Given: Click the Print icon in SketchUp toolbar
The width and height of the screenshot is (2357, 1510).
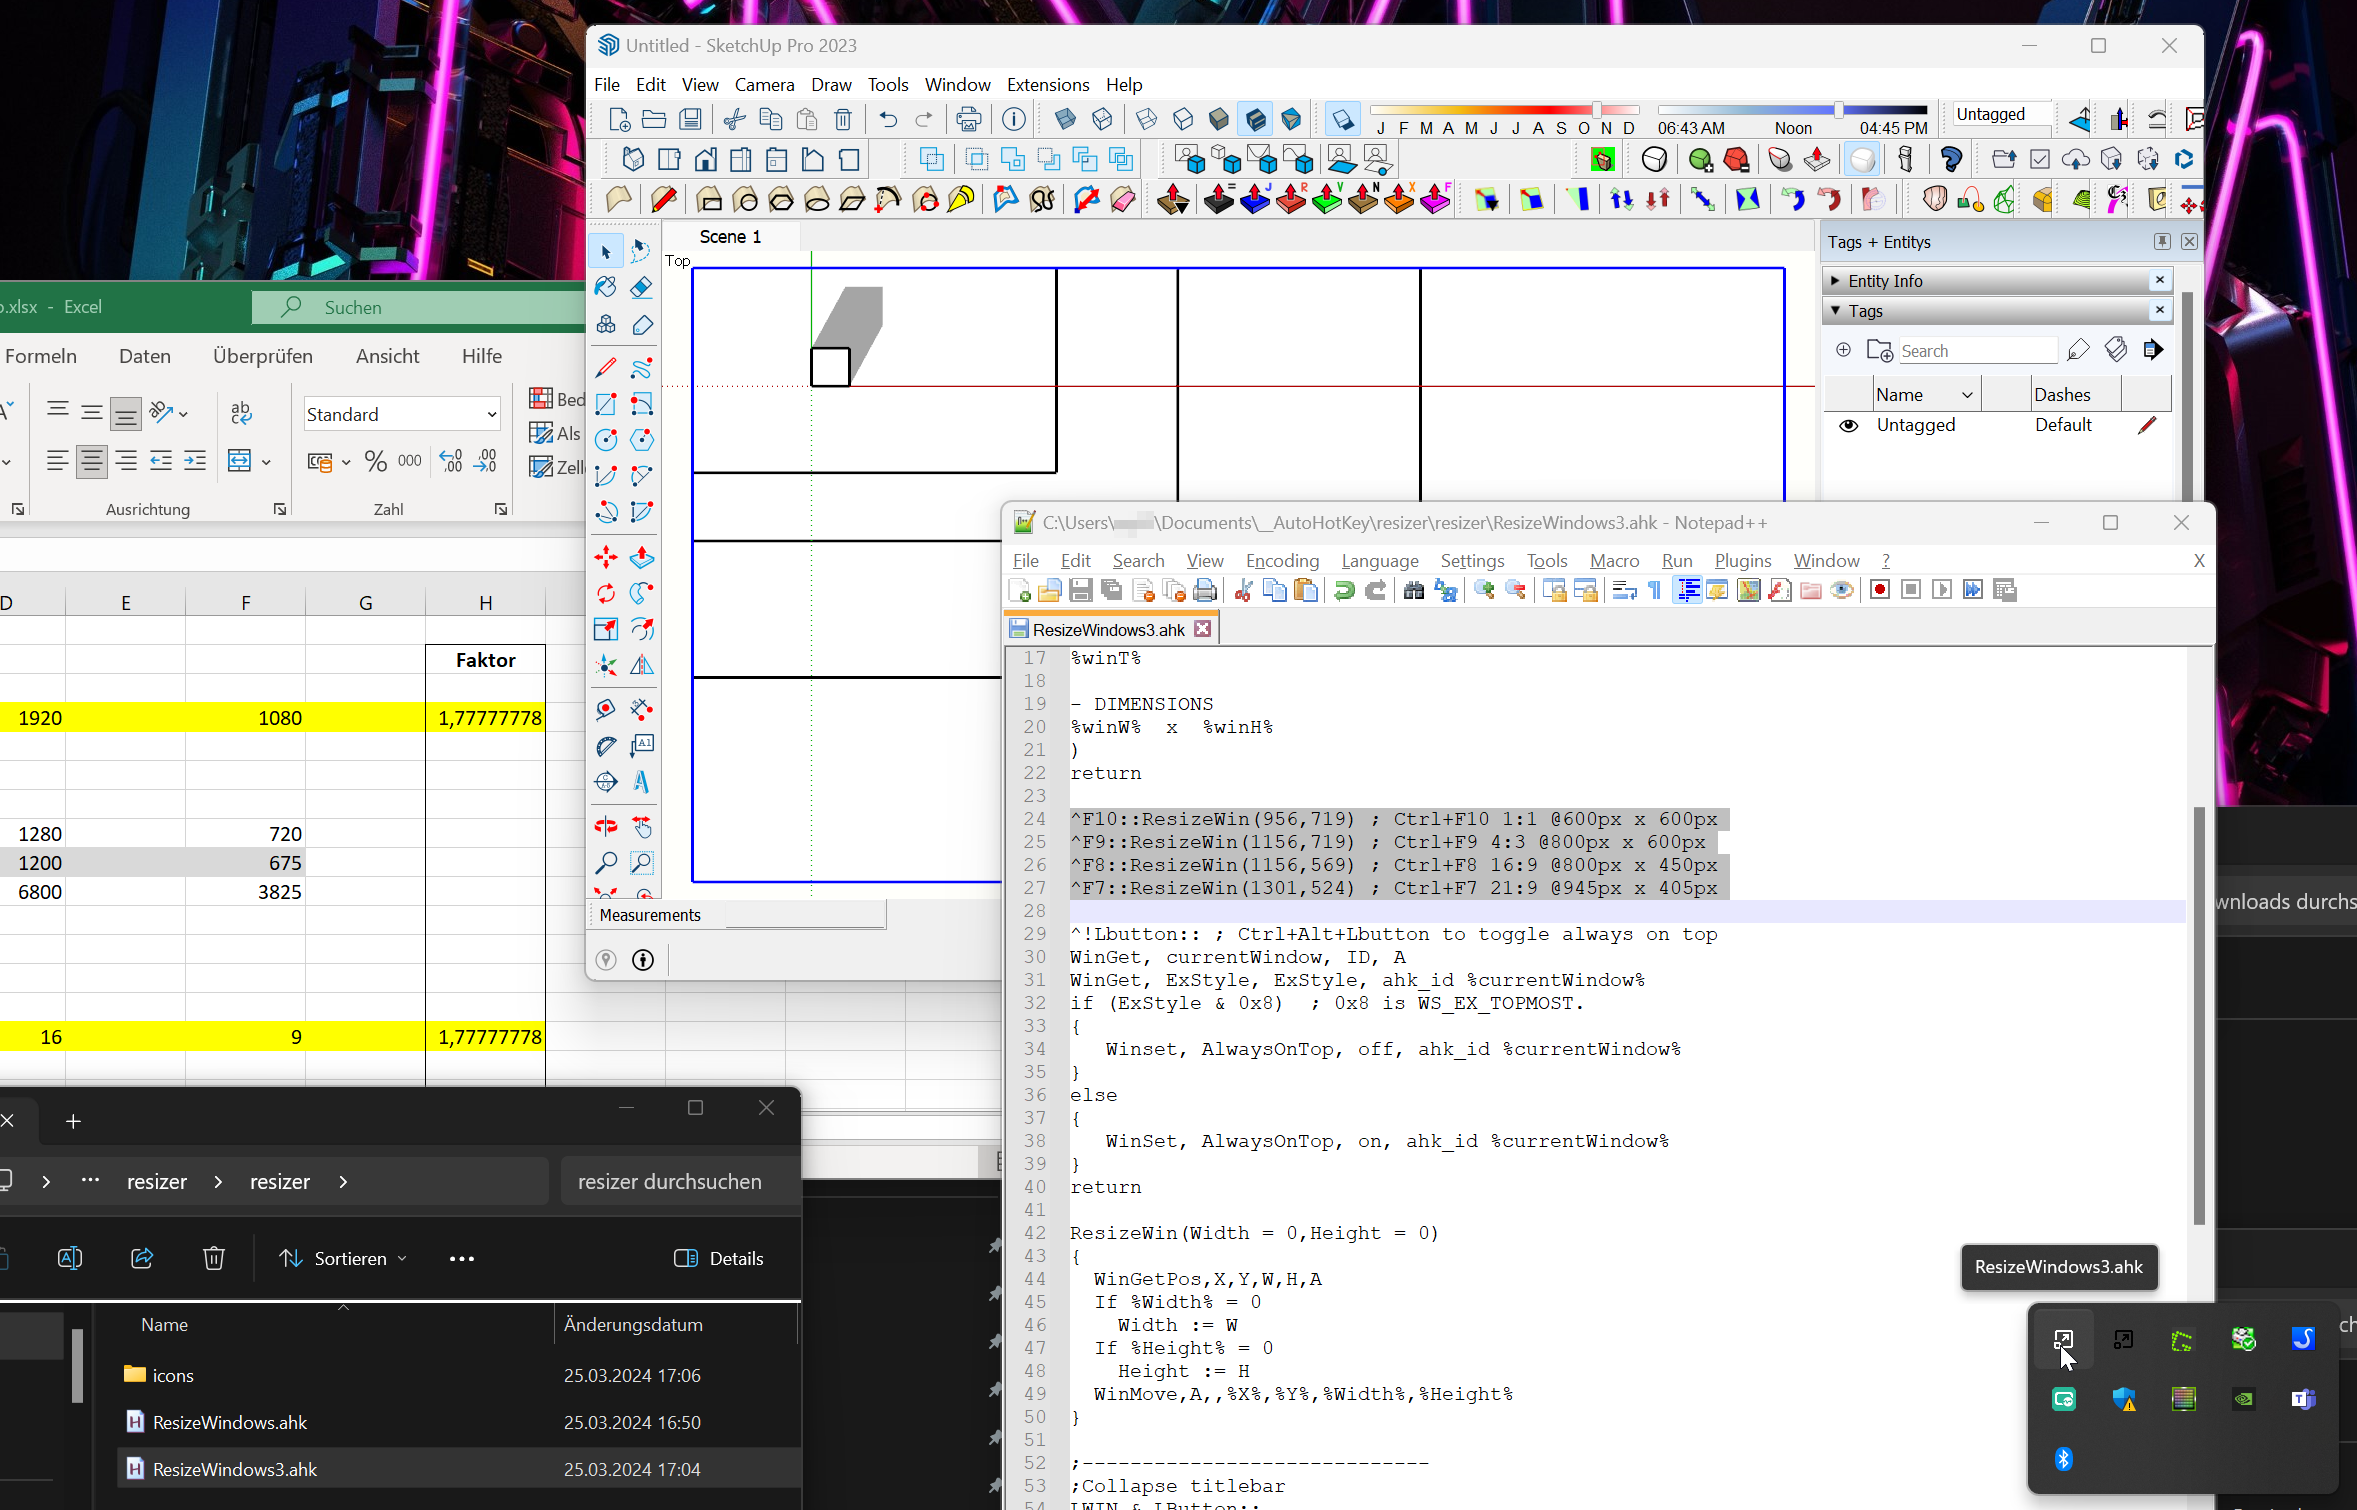Looking at the screenshot, I should pyautogui.click(x=968, y=120).
